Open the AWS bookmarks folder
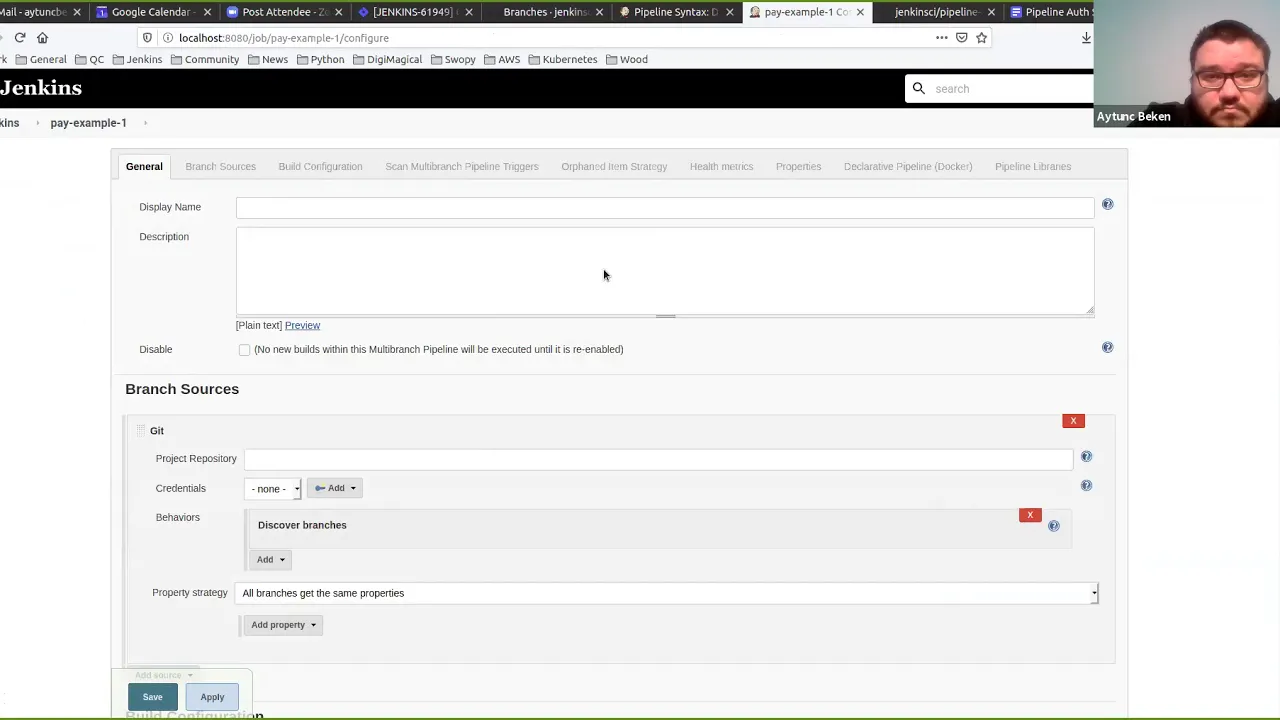Image resolution: width=1280 pixels, height=720 pixels. coord(502,59)
